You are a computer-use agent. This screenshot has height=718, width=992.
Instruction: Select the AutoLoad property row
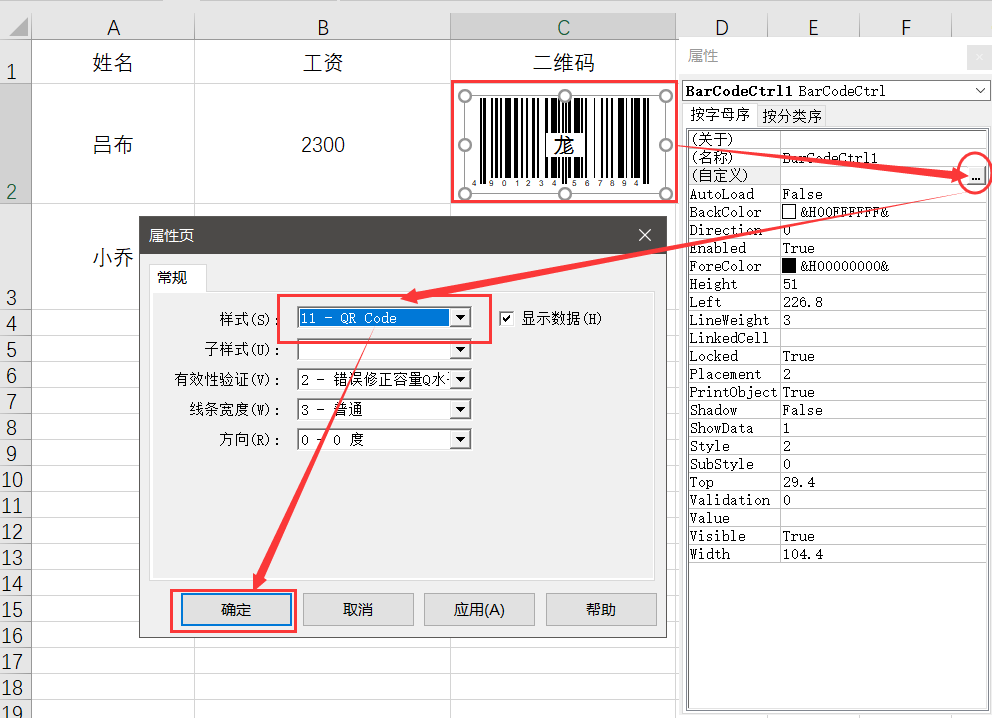pos(837,194)
